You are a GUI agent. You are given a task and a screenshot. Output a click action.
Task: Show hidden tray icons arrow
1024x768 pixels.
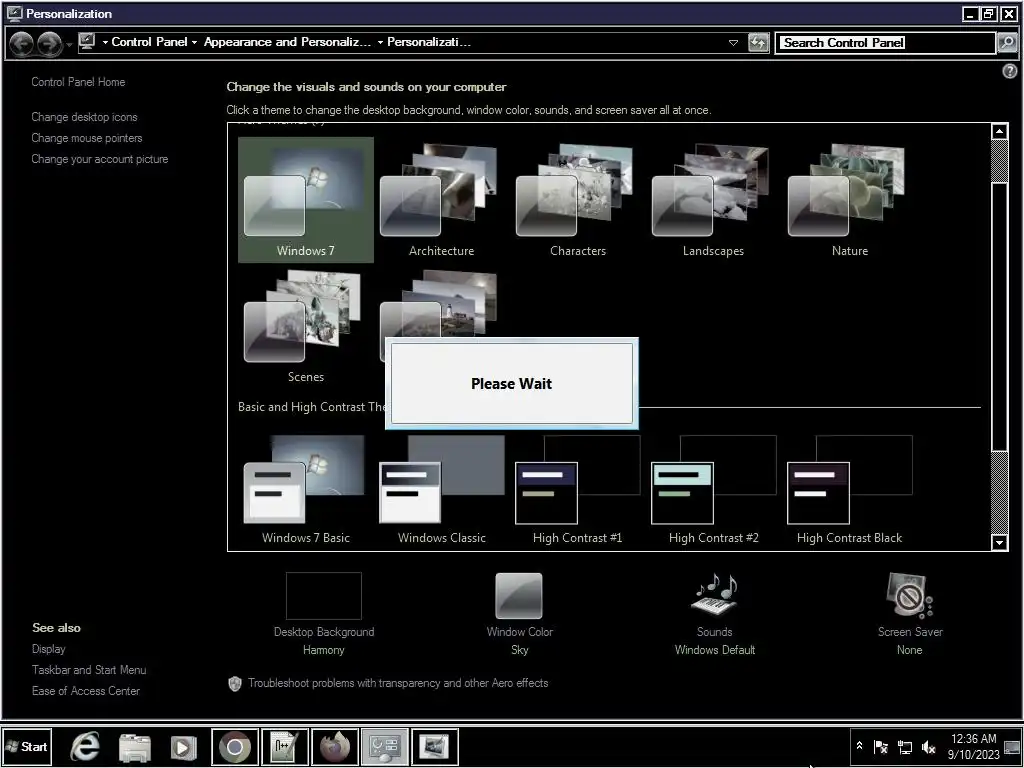(859, 746)
